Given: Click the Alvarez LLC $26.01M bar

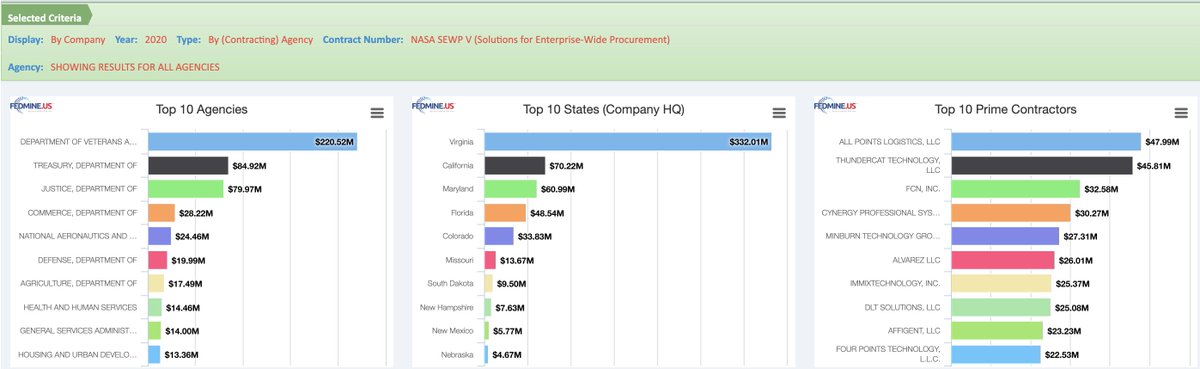Looking at the screenshot, I should point(1003,260).
